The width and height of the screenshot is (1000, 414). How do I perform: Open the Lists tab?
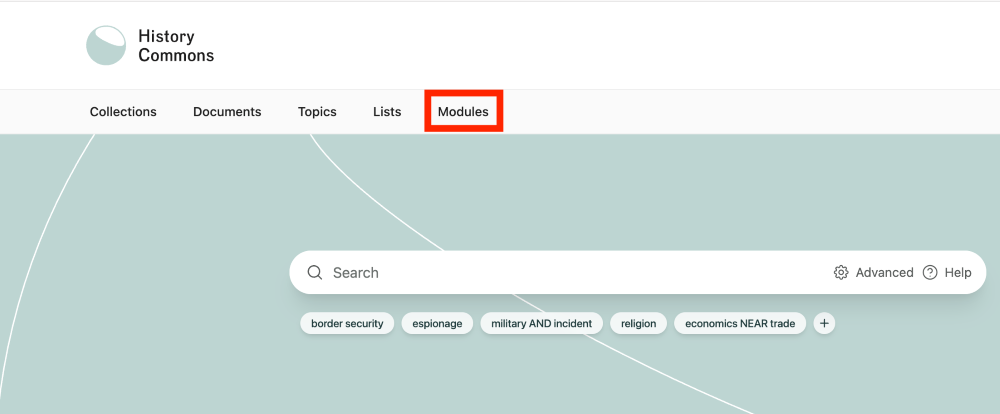pyautogui.click(x=387, y=112)
